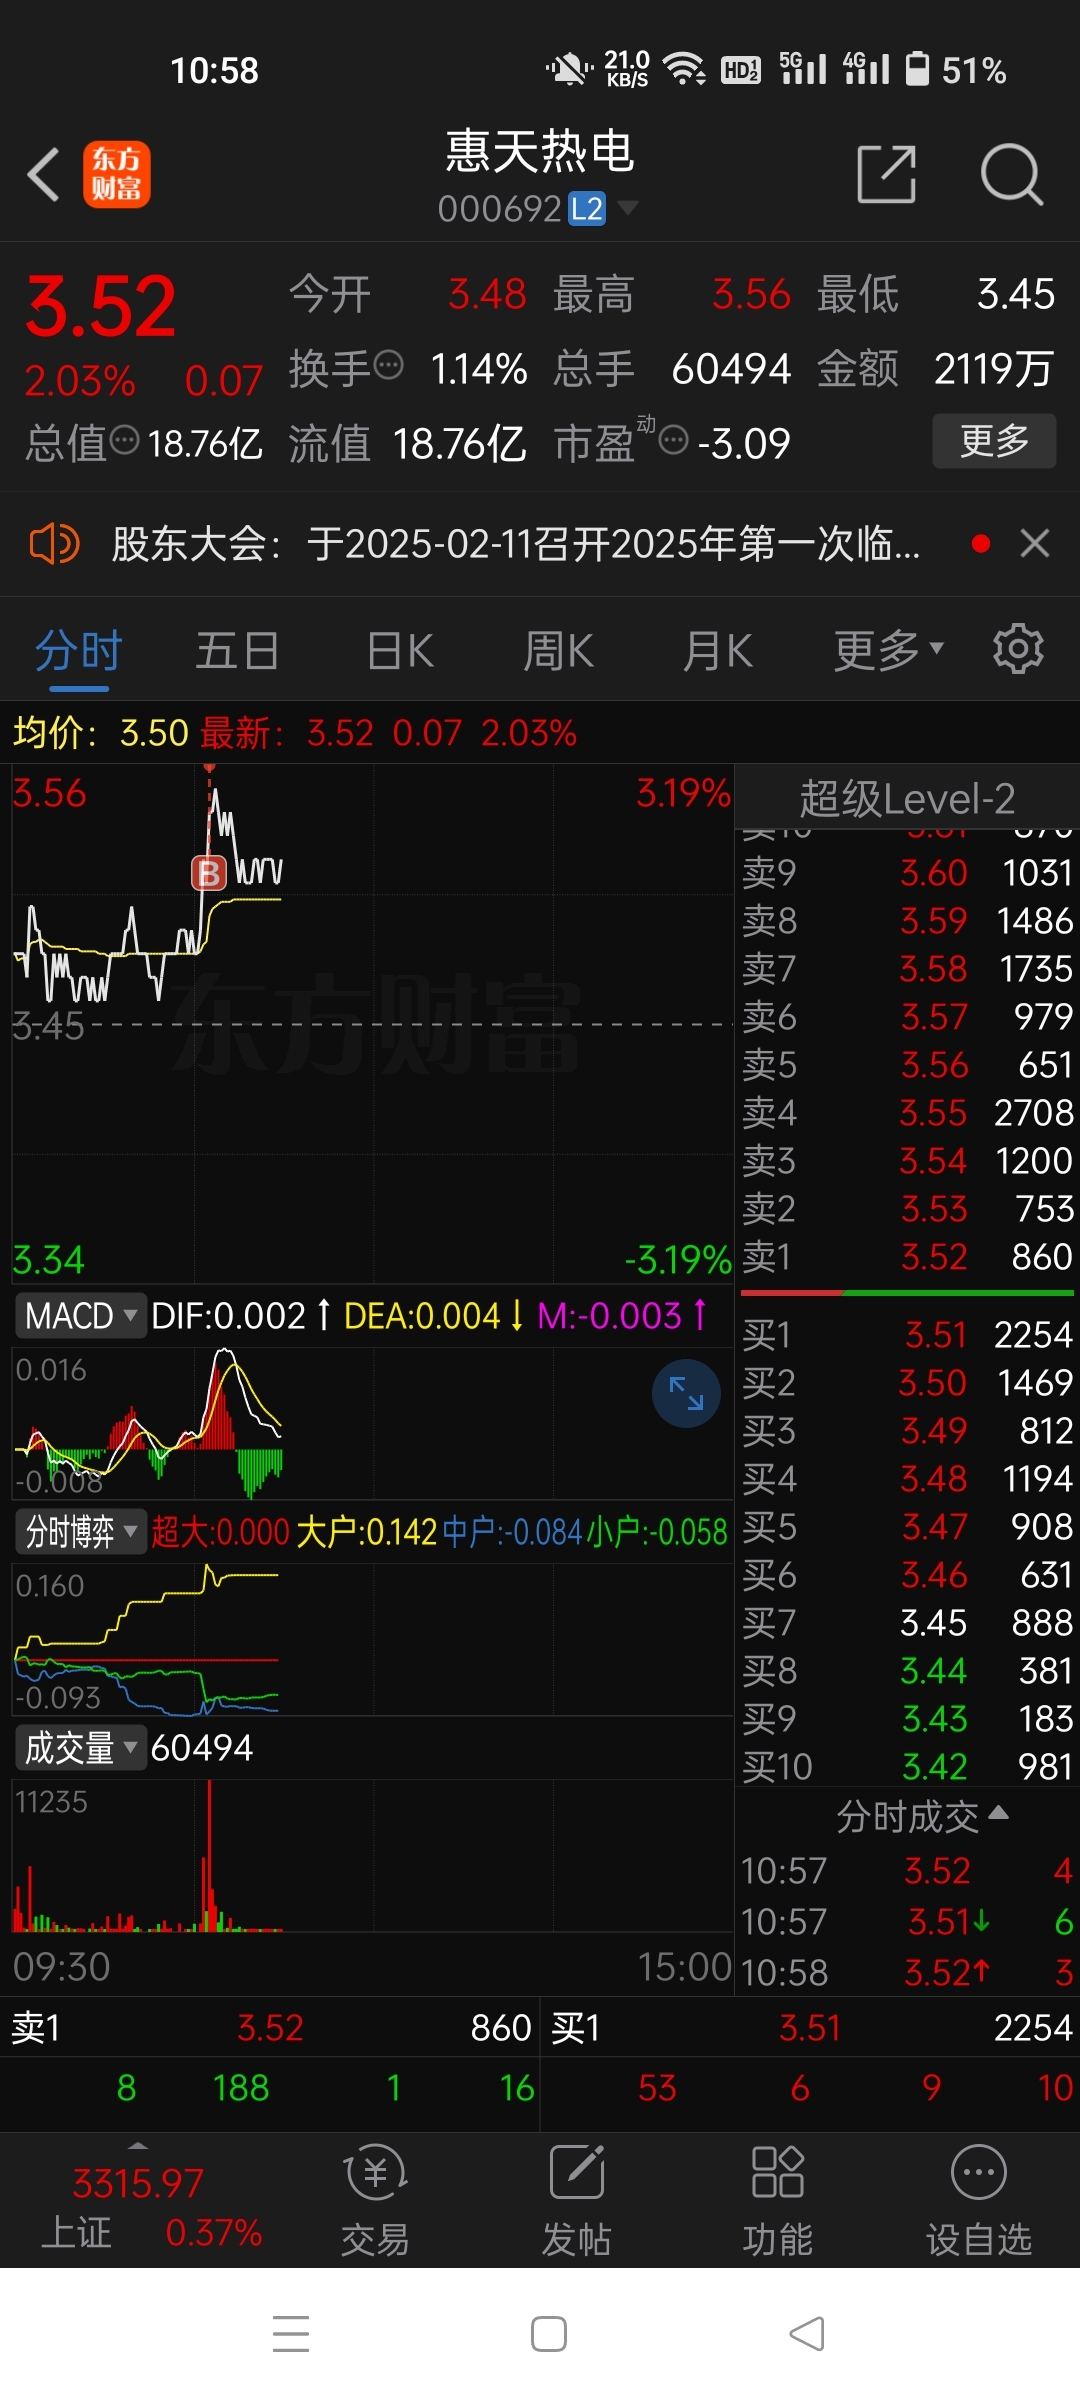This screenshot has width=1080, height=2400.
Task: Select the 卖1 3.52 order row
Action: click(907, 1256)
